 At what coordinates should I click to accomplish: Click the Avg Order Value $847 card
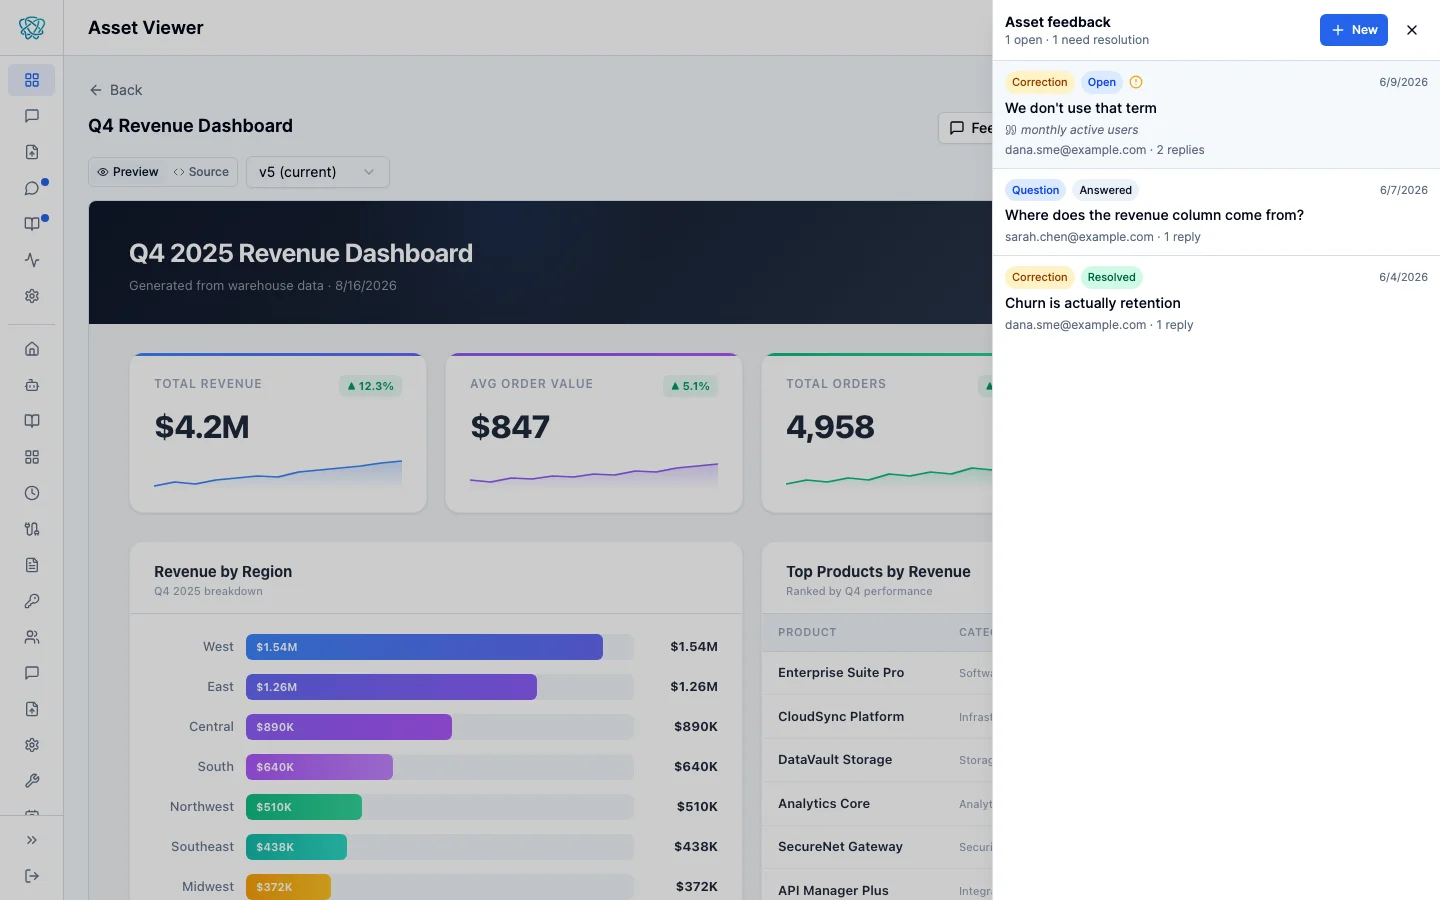tap(594, 433)
